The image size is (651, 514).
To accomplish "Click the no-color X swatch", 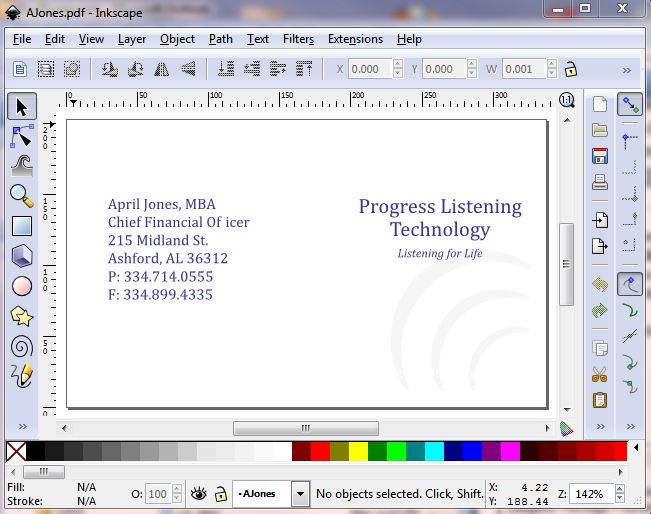I will point(16,452).
